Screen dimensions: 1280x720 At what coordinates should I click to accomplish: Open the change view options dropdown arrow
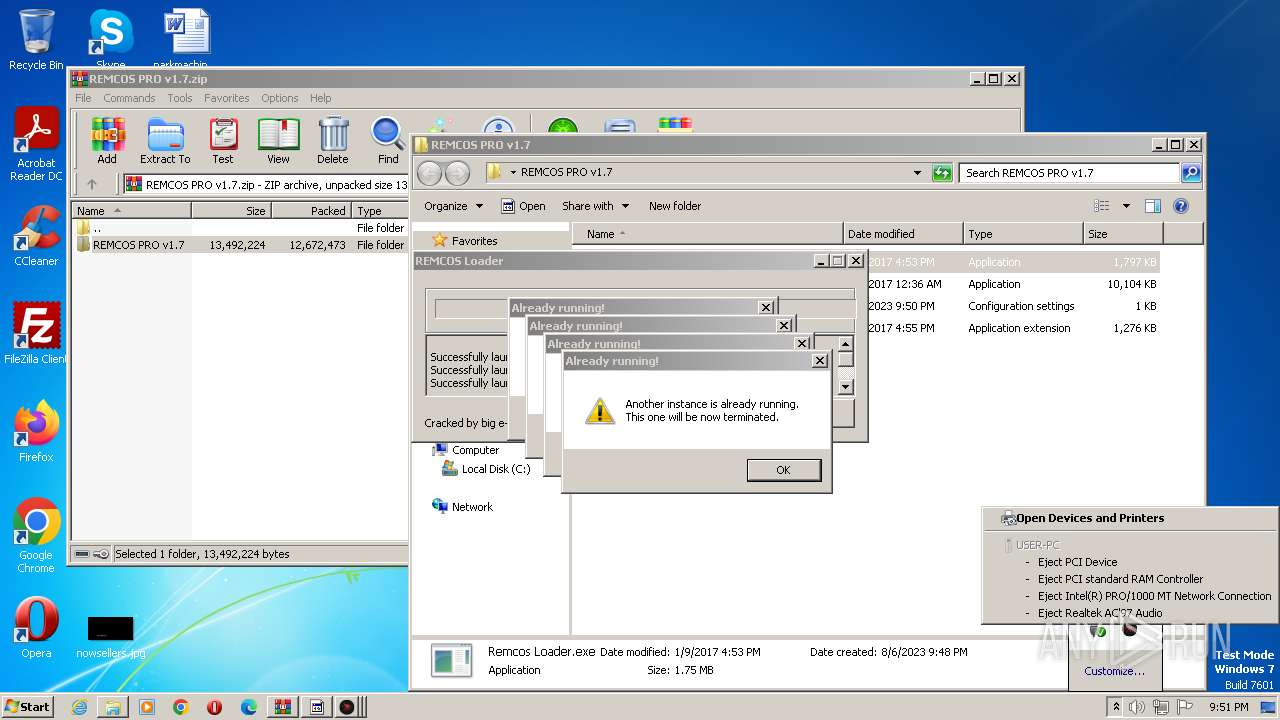pyautogui.click(x=1126, y=206)
